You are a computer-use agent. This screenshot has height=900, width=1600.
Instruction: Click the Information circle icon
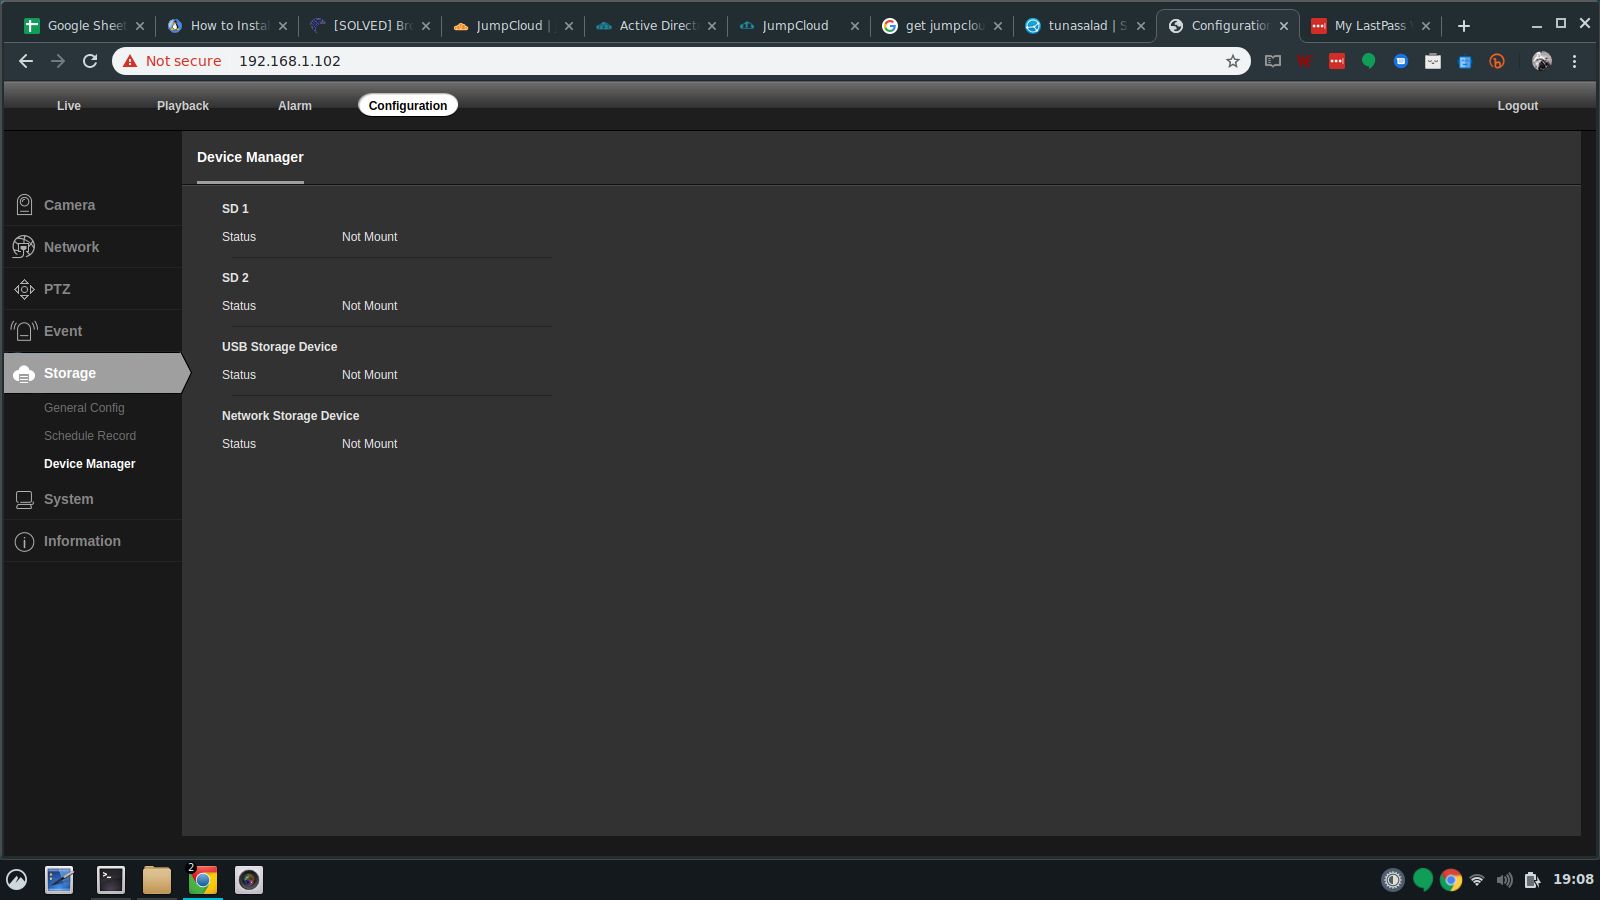(x=24, y=541)
